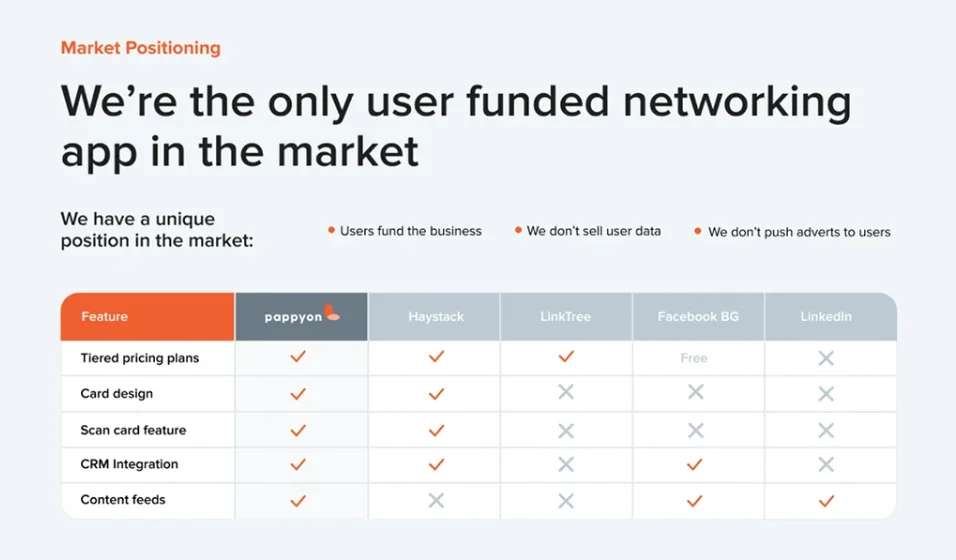The height and width of the screenshot is (560, 956).
Task: Click pappyon's Content feeds checkmark
Action: pos(297,500)
